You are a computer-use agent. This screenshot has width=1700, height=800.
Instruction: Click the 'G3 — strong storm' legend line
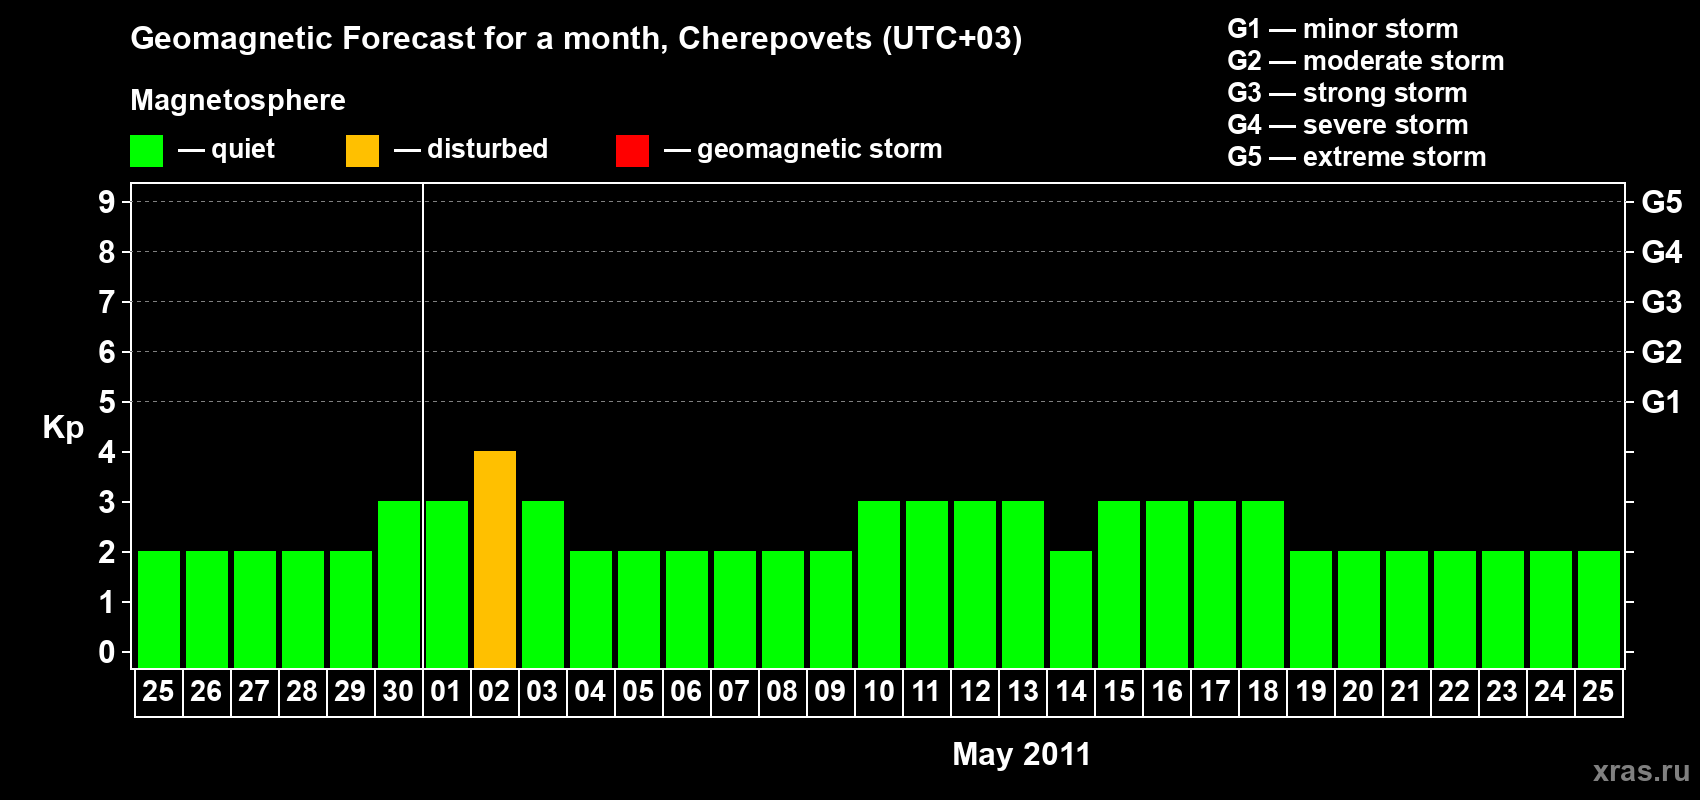coord(1347,93)
